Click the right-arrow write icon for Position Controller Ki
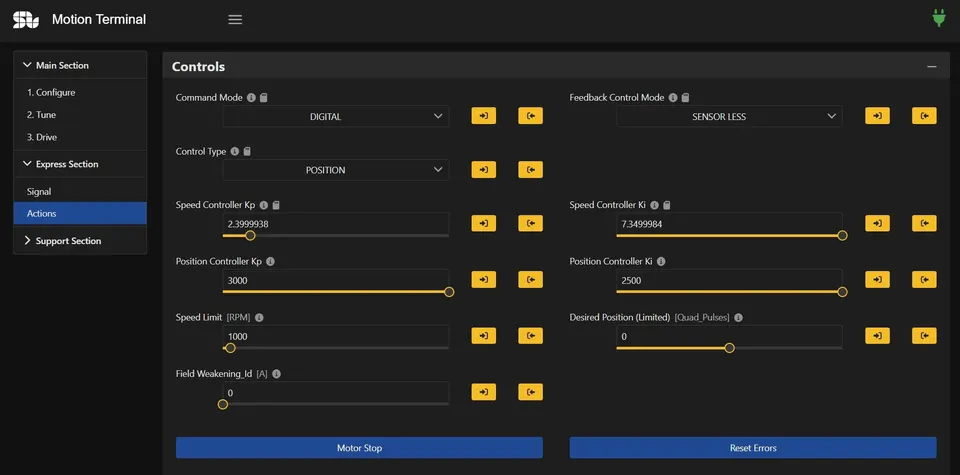Image resolution: width=960 pixels, height=475 pixels. (x=877, y=280)
